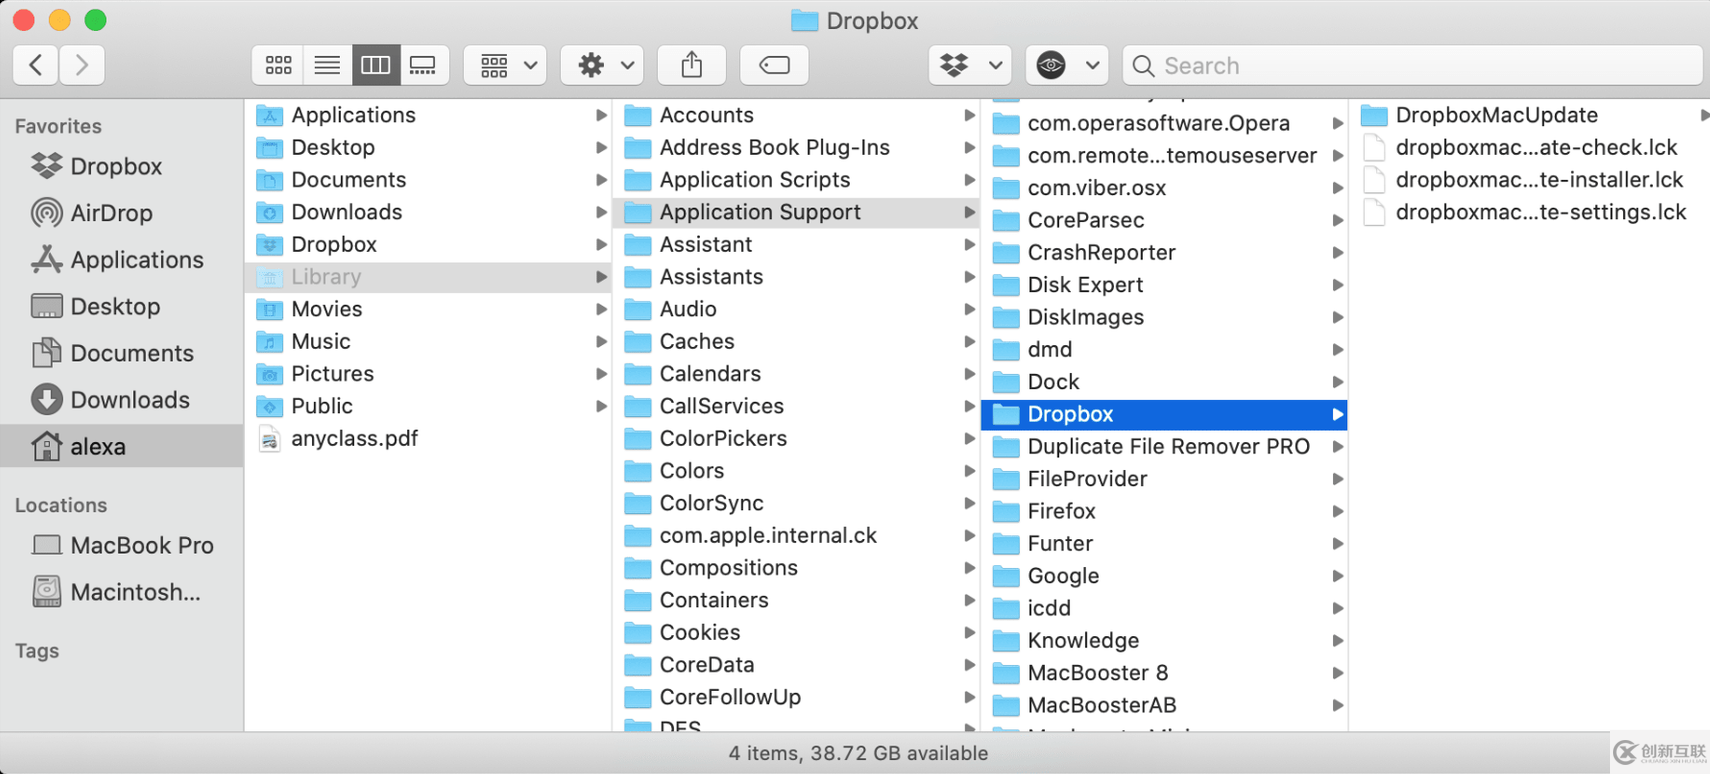
Task: Expand the Audio folder arrow
Action: [969, 309]
